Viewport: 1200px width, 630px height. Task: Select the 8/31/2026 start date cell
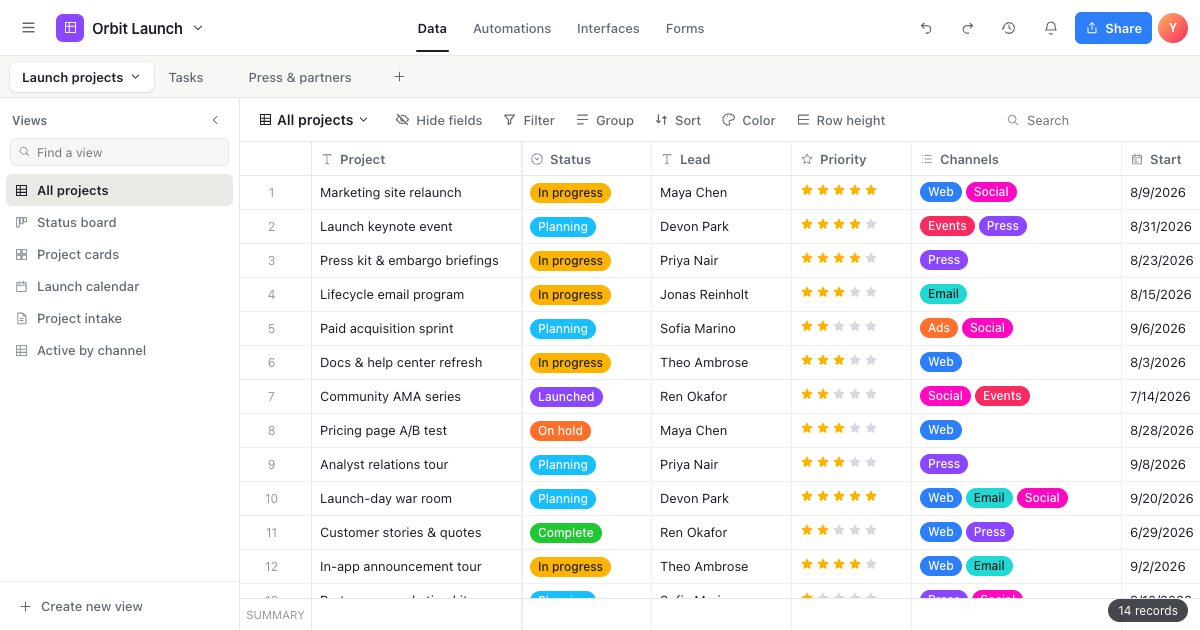(1161, 226)
